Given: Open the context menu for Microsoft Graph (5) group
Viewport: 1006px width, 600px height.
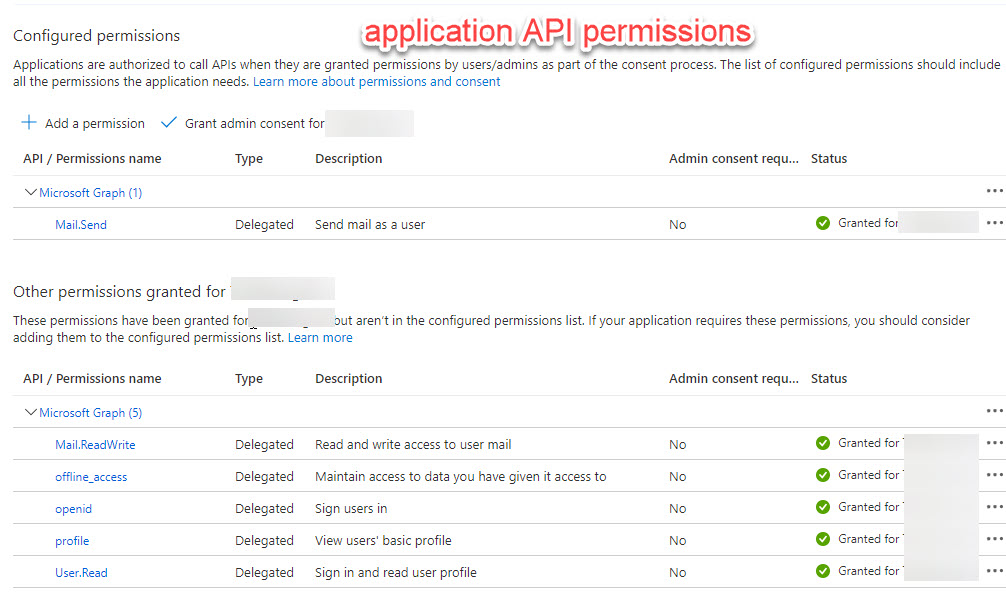Looking at the screenshot, I should click(x=994, y=412).
